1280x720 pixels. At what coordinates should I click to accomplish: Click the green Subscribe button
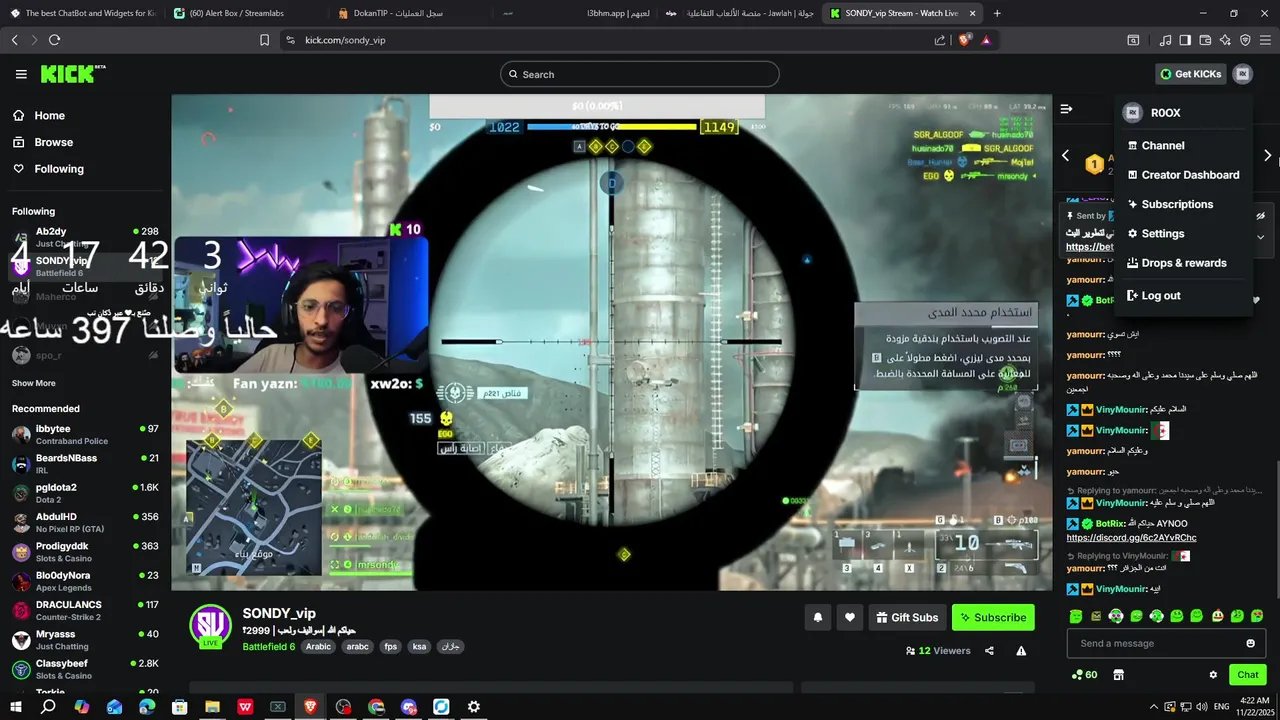pos(993,618)
